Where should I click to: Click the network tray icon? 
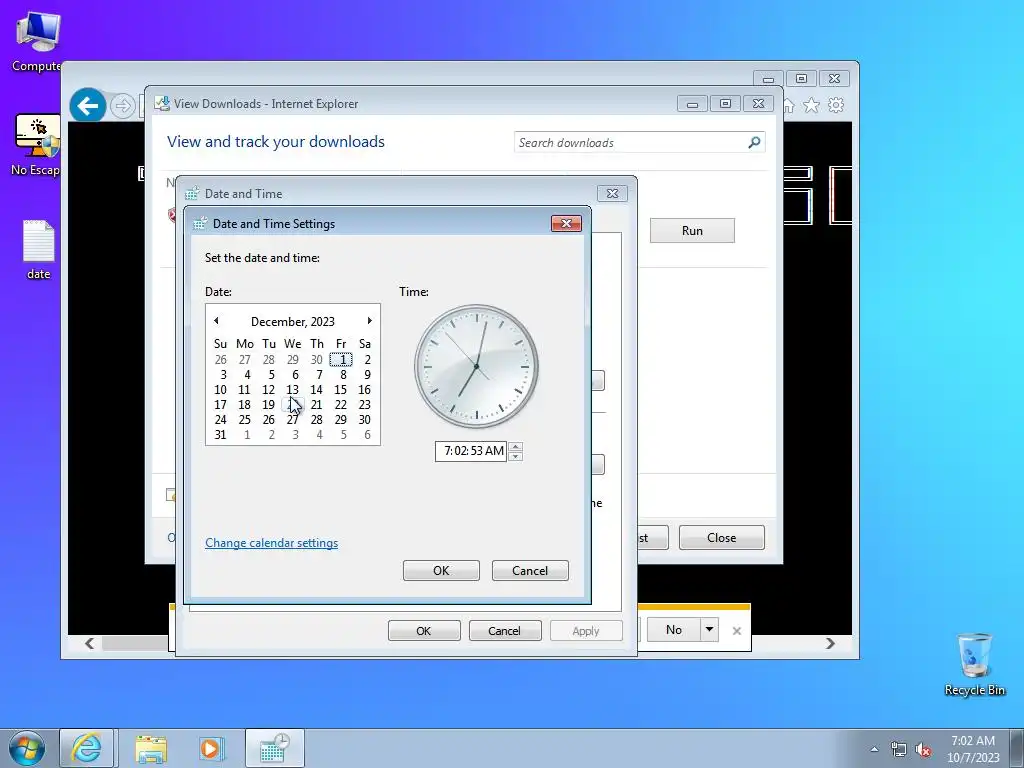tap(899, 749)
